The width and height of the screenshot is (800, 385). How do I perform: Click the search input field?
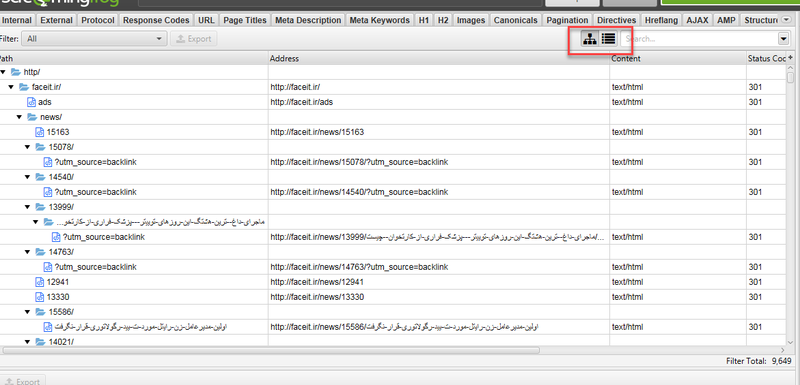click(x=699, y=39)
